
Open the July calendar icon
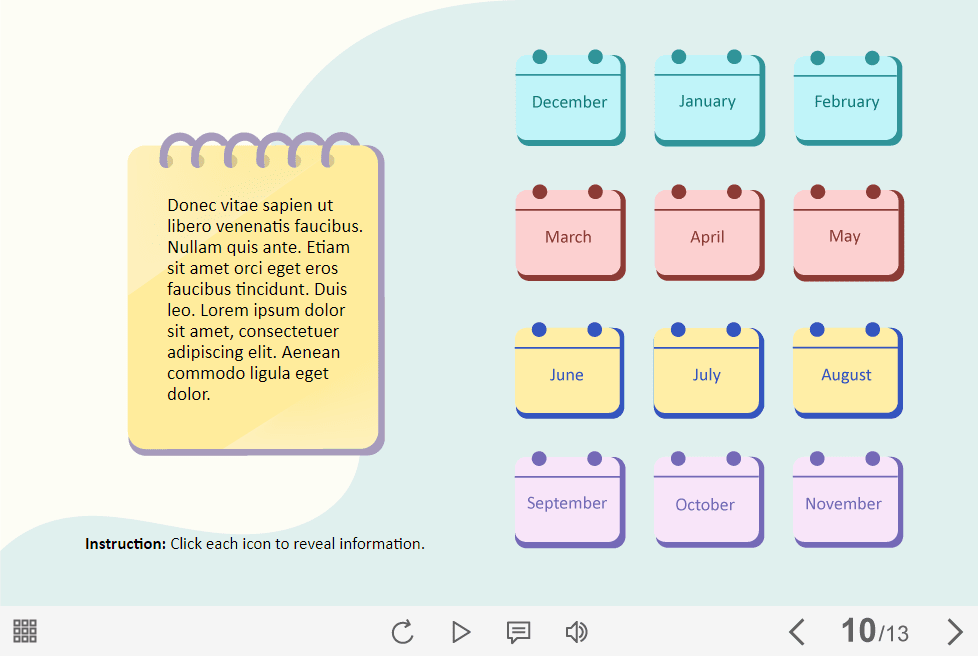(x=707, y=373)
